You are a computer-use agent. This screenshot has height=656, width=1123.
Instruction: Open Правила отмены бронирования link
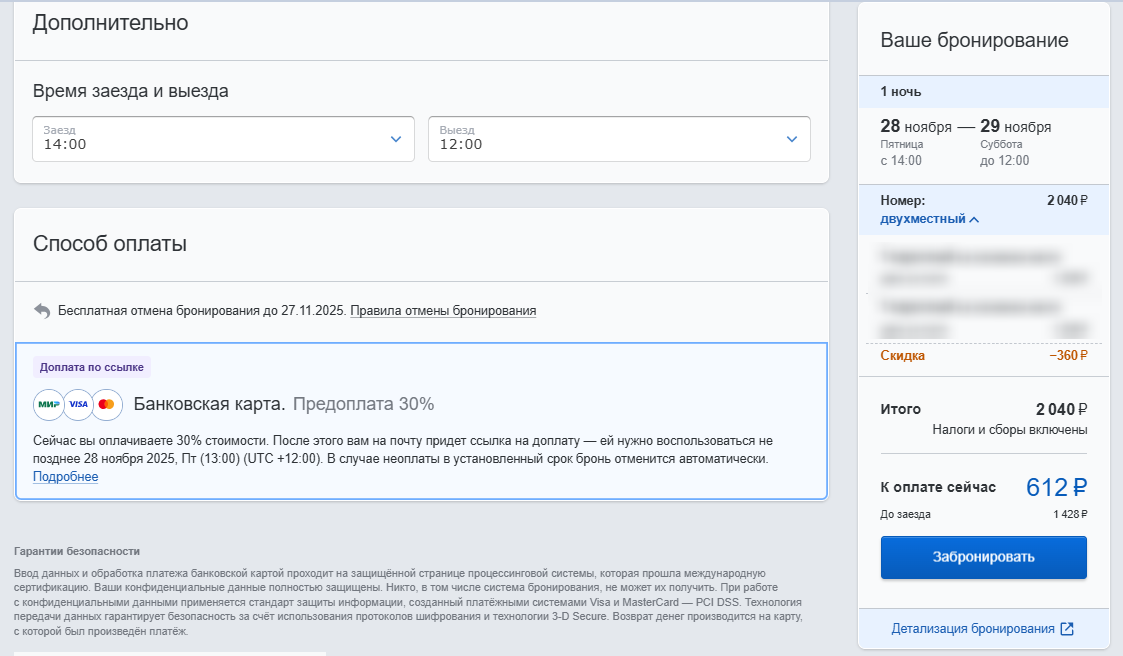443,311
